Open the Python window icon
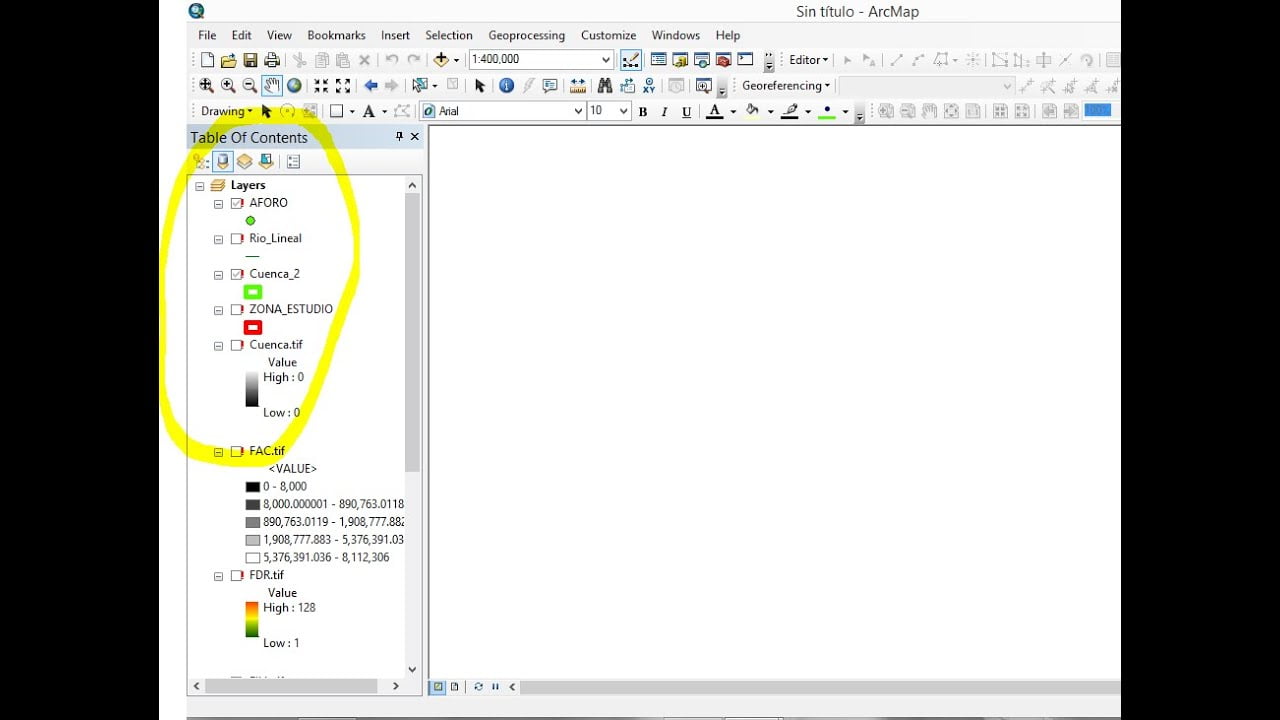 745,60
